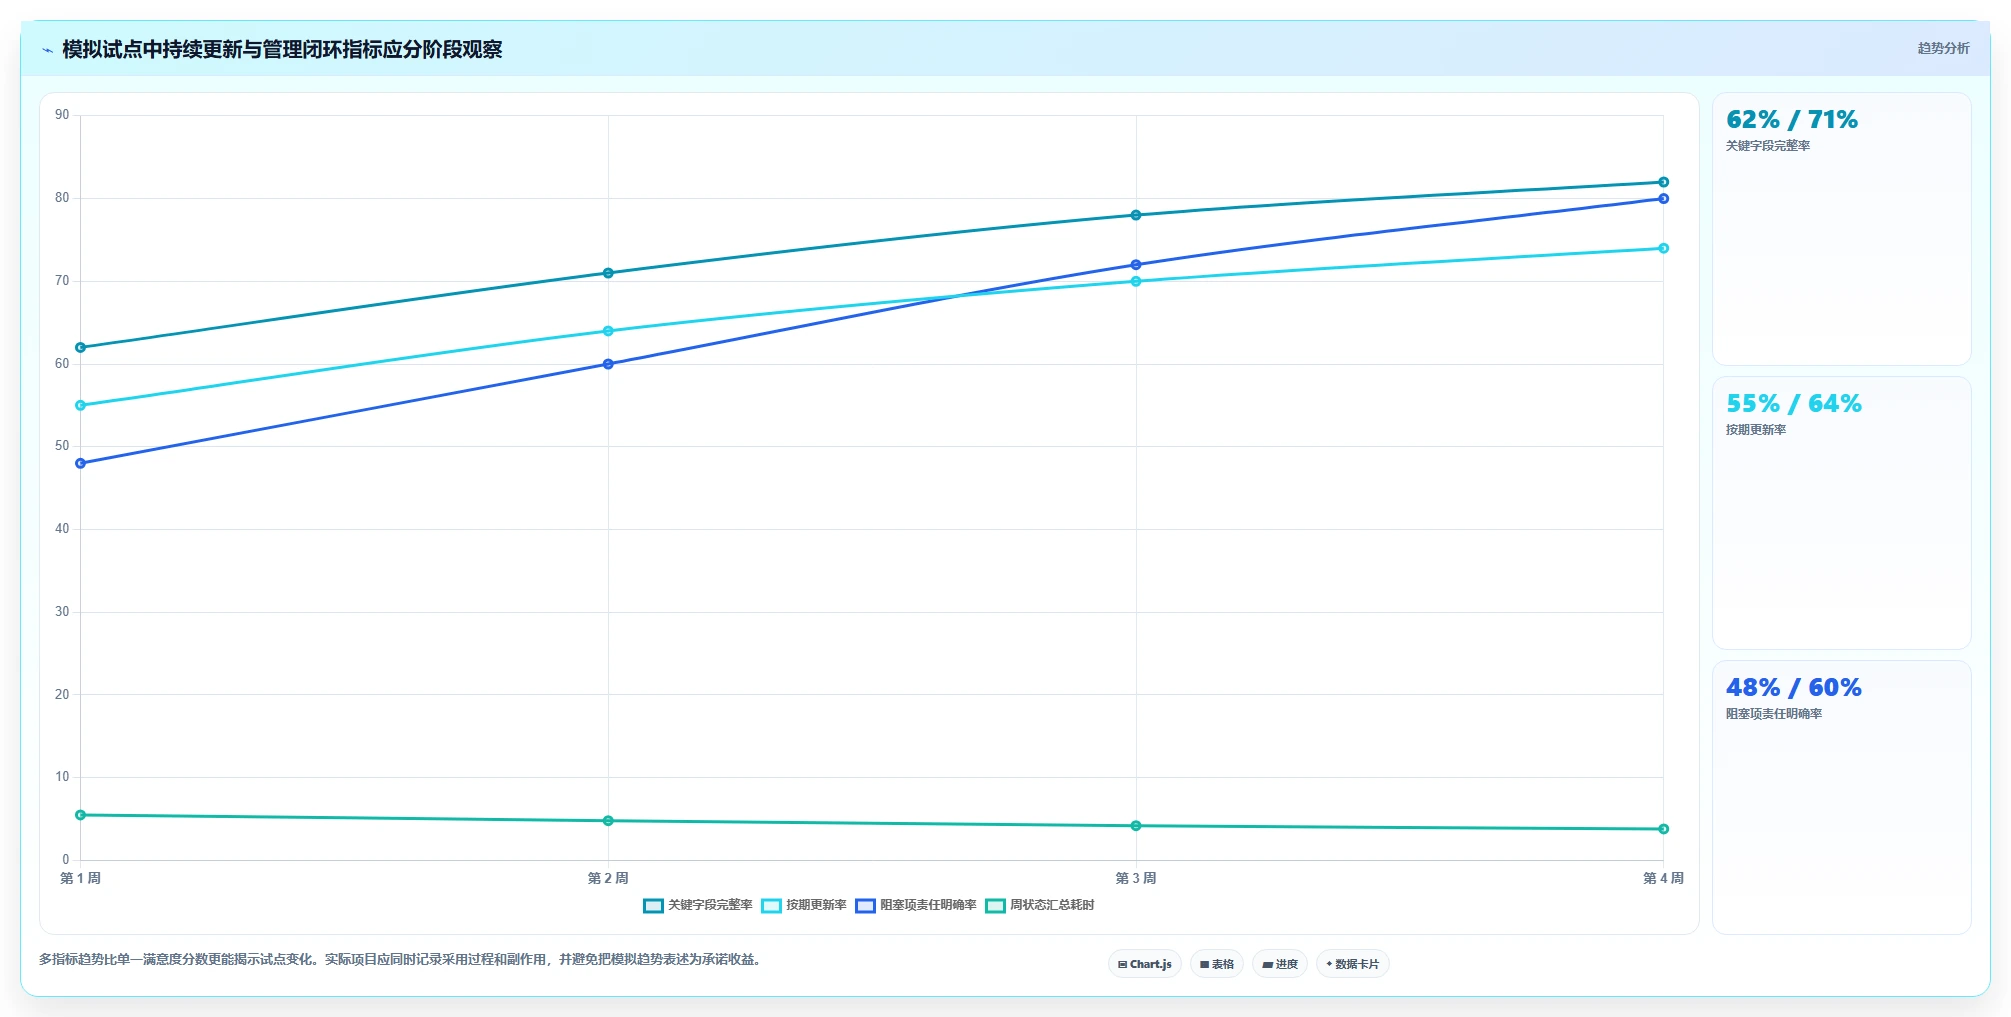Click the 阻塞项责任明确率 data point at 第 1 周

81,464
